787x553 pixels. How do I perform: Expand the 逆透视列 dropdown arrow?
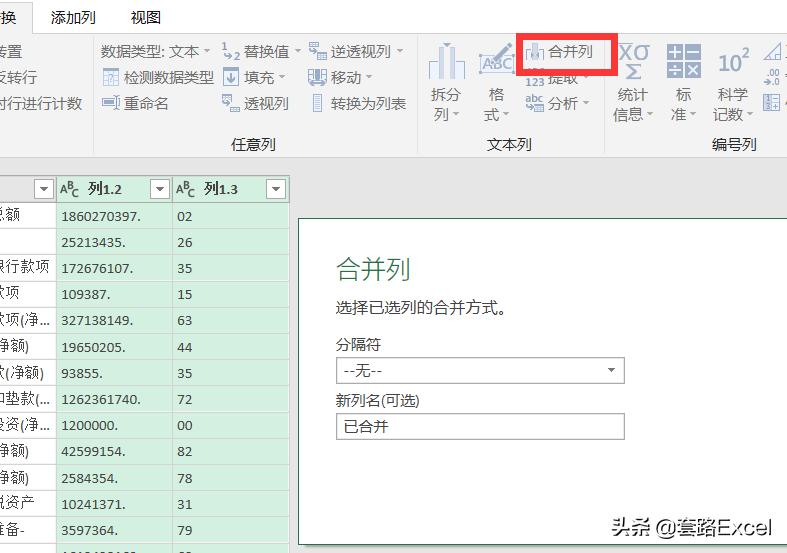coord(400,51)
